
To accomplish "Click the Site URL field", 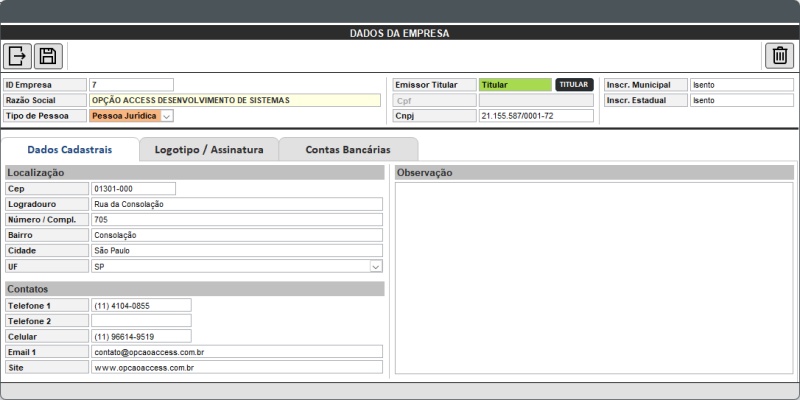I will (x=236, y=368).
